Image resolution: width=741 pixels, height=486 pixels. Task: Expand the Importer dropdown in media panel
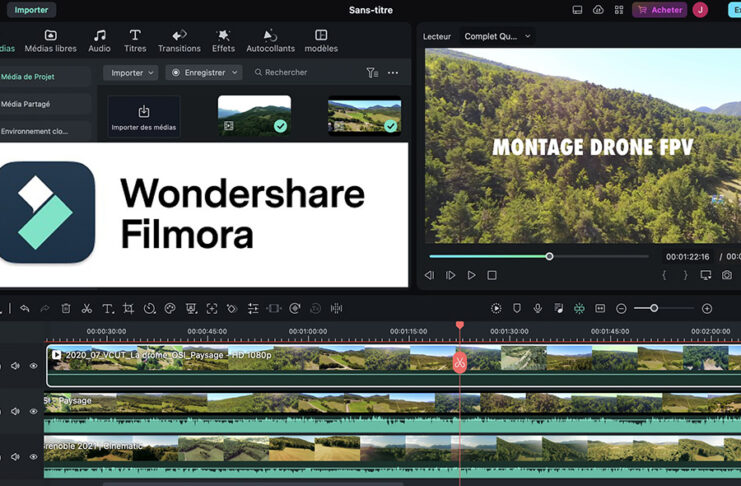tap(131, 73)
